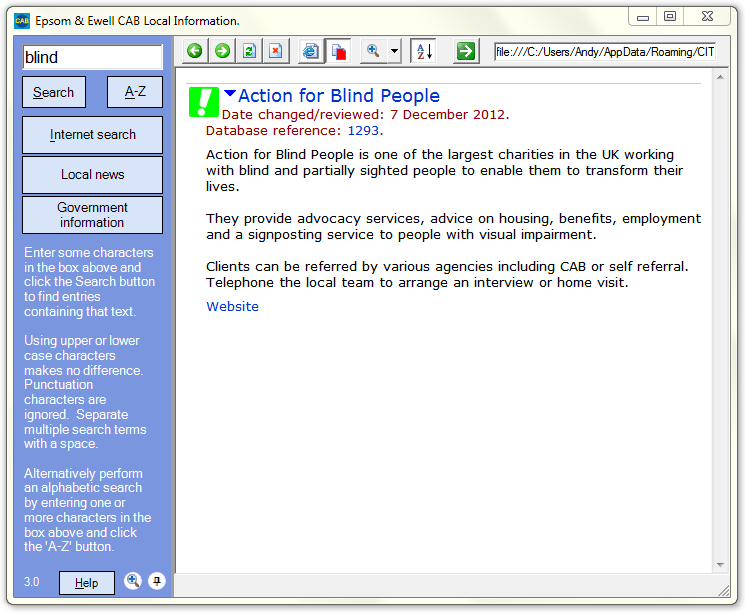The width and height of the screenshot is (745, 613).
Task: Refresh the page with the reload icon
Action: [x=249, y=51]
